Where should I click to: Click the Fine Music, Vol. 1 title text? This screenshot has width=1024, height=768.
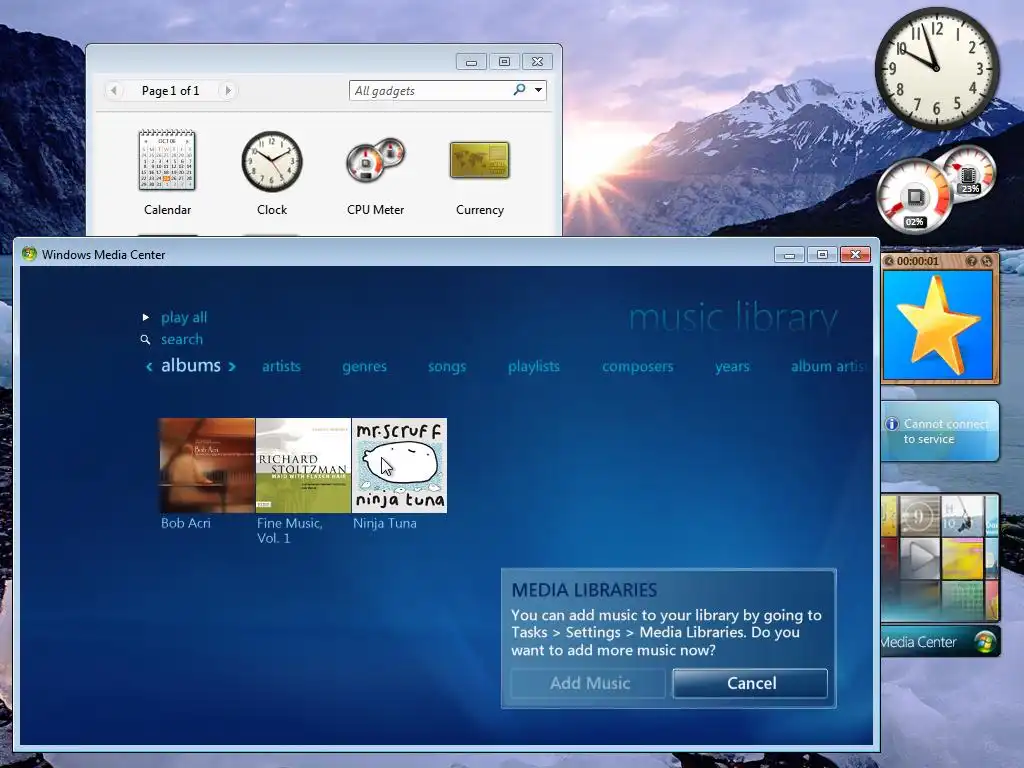pyautogui.click(x=289, y=530)
